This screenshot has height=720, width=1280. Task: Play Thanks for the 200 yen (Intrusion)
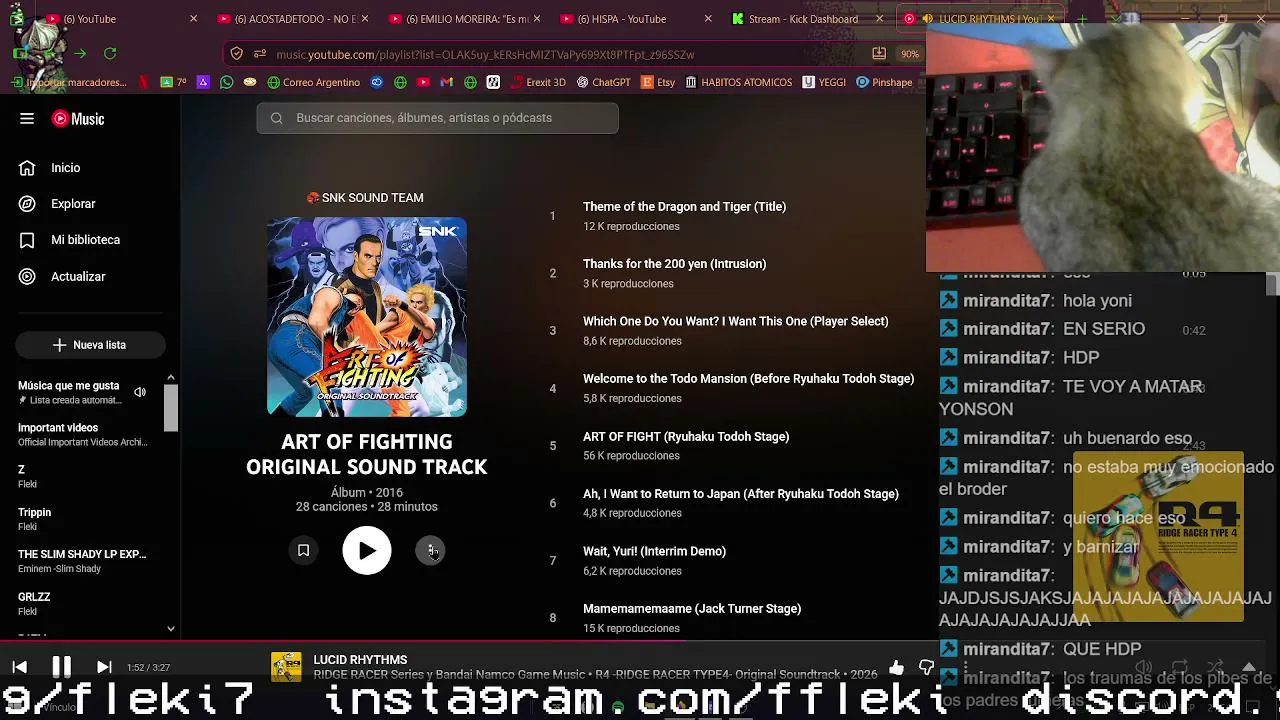coord(674,264)
